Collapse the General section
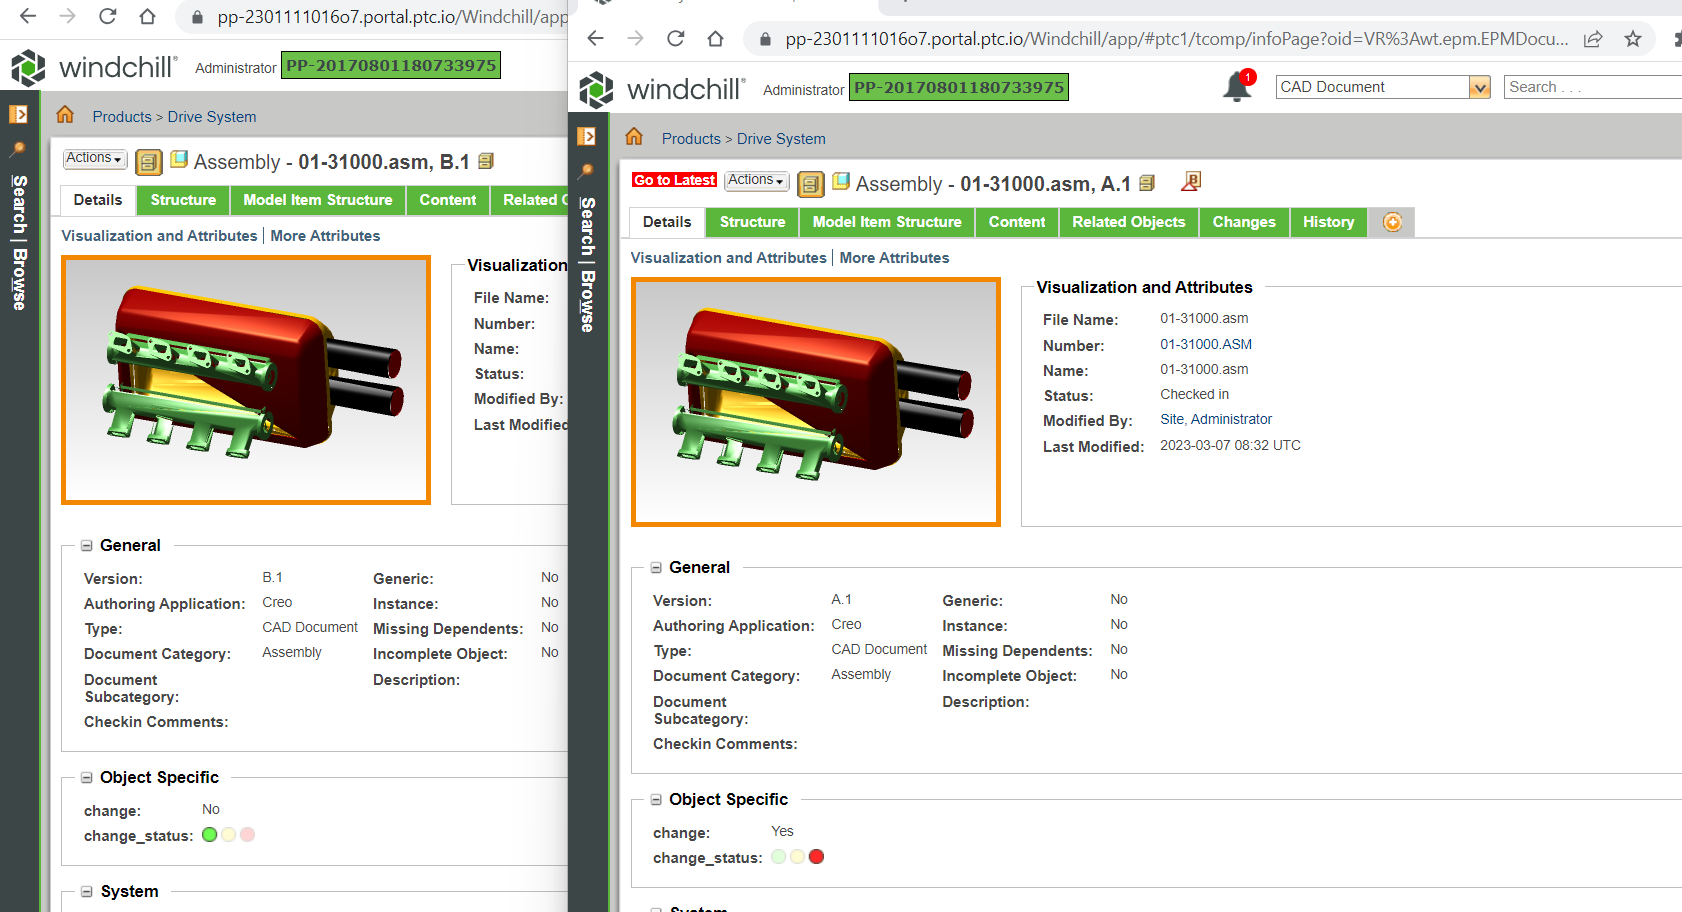 656,567
